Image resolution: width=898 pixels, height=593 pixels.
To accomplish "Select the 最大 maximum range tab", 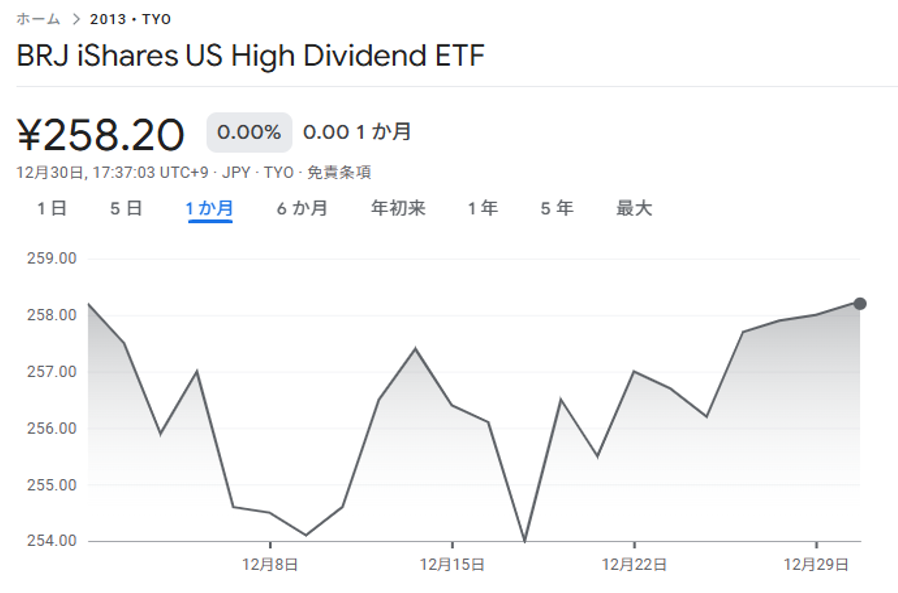I will tap(634, 208).
